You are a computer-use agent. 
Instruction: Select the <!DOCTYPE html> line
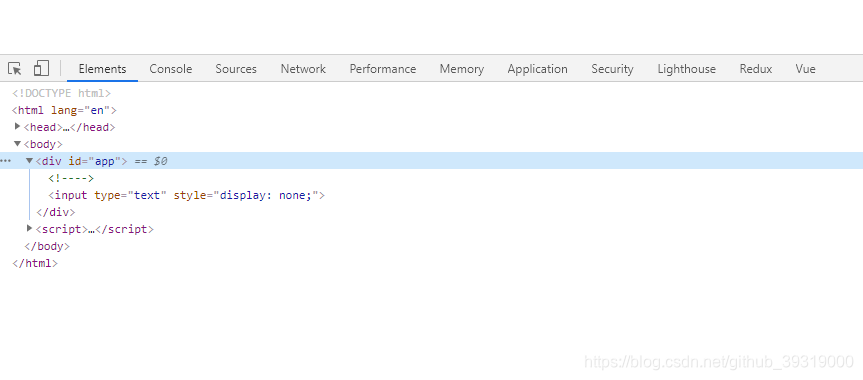click(62, 93)
